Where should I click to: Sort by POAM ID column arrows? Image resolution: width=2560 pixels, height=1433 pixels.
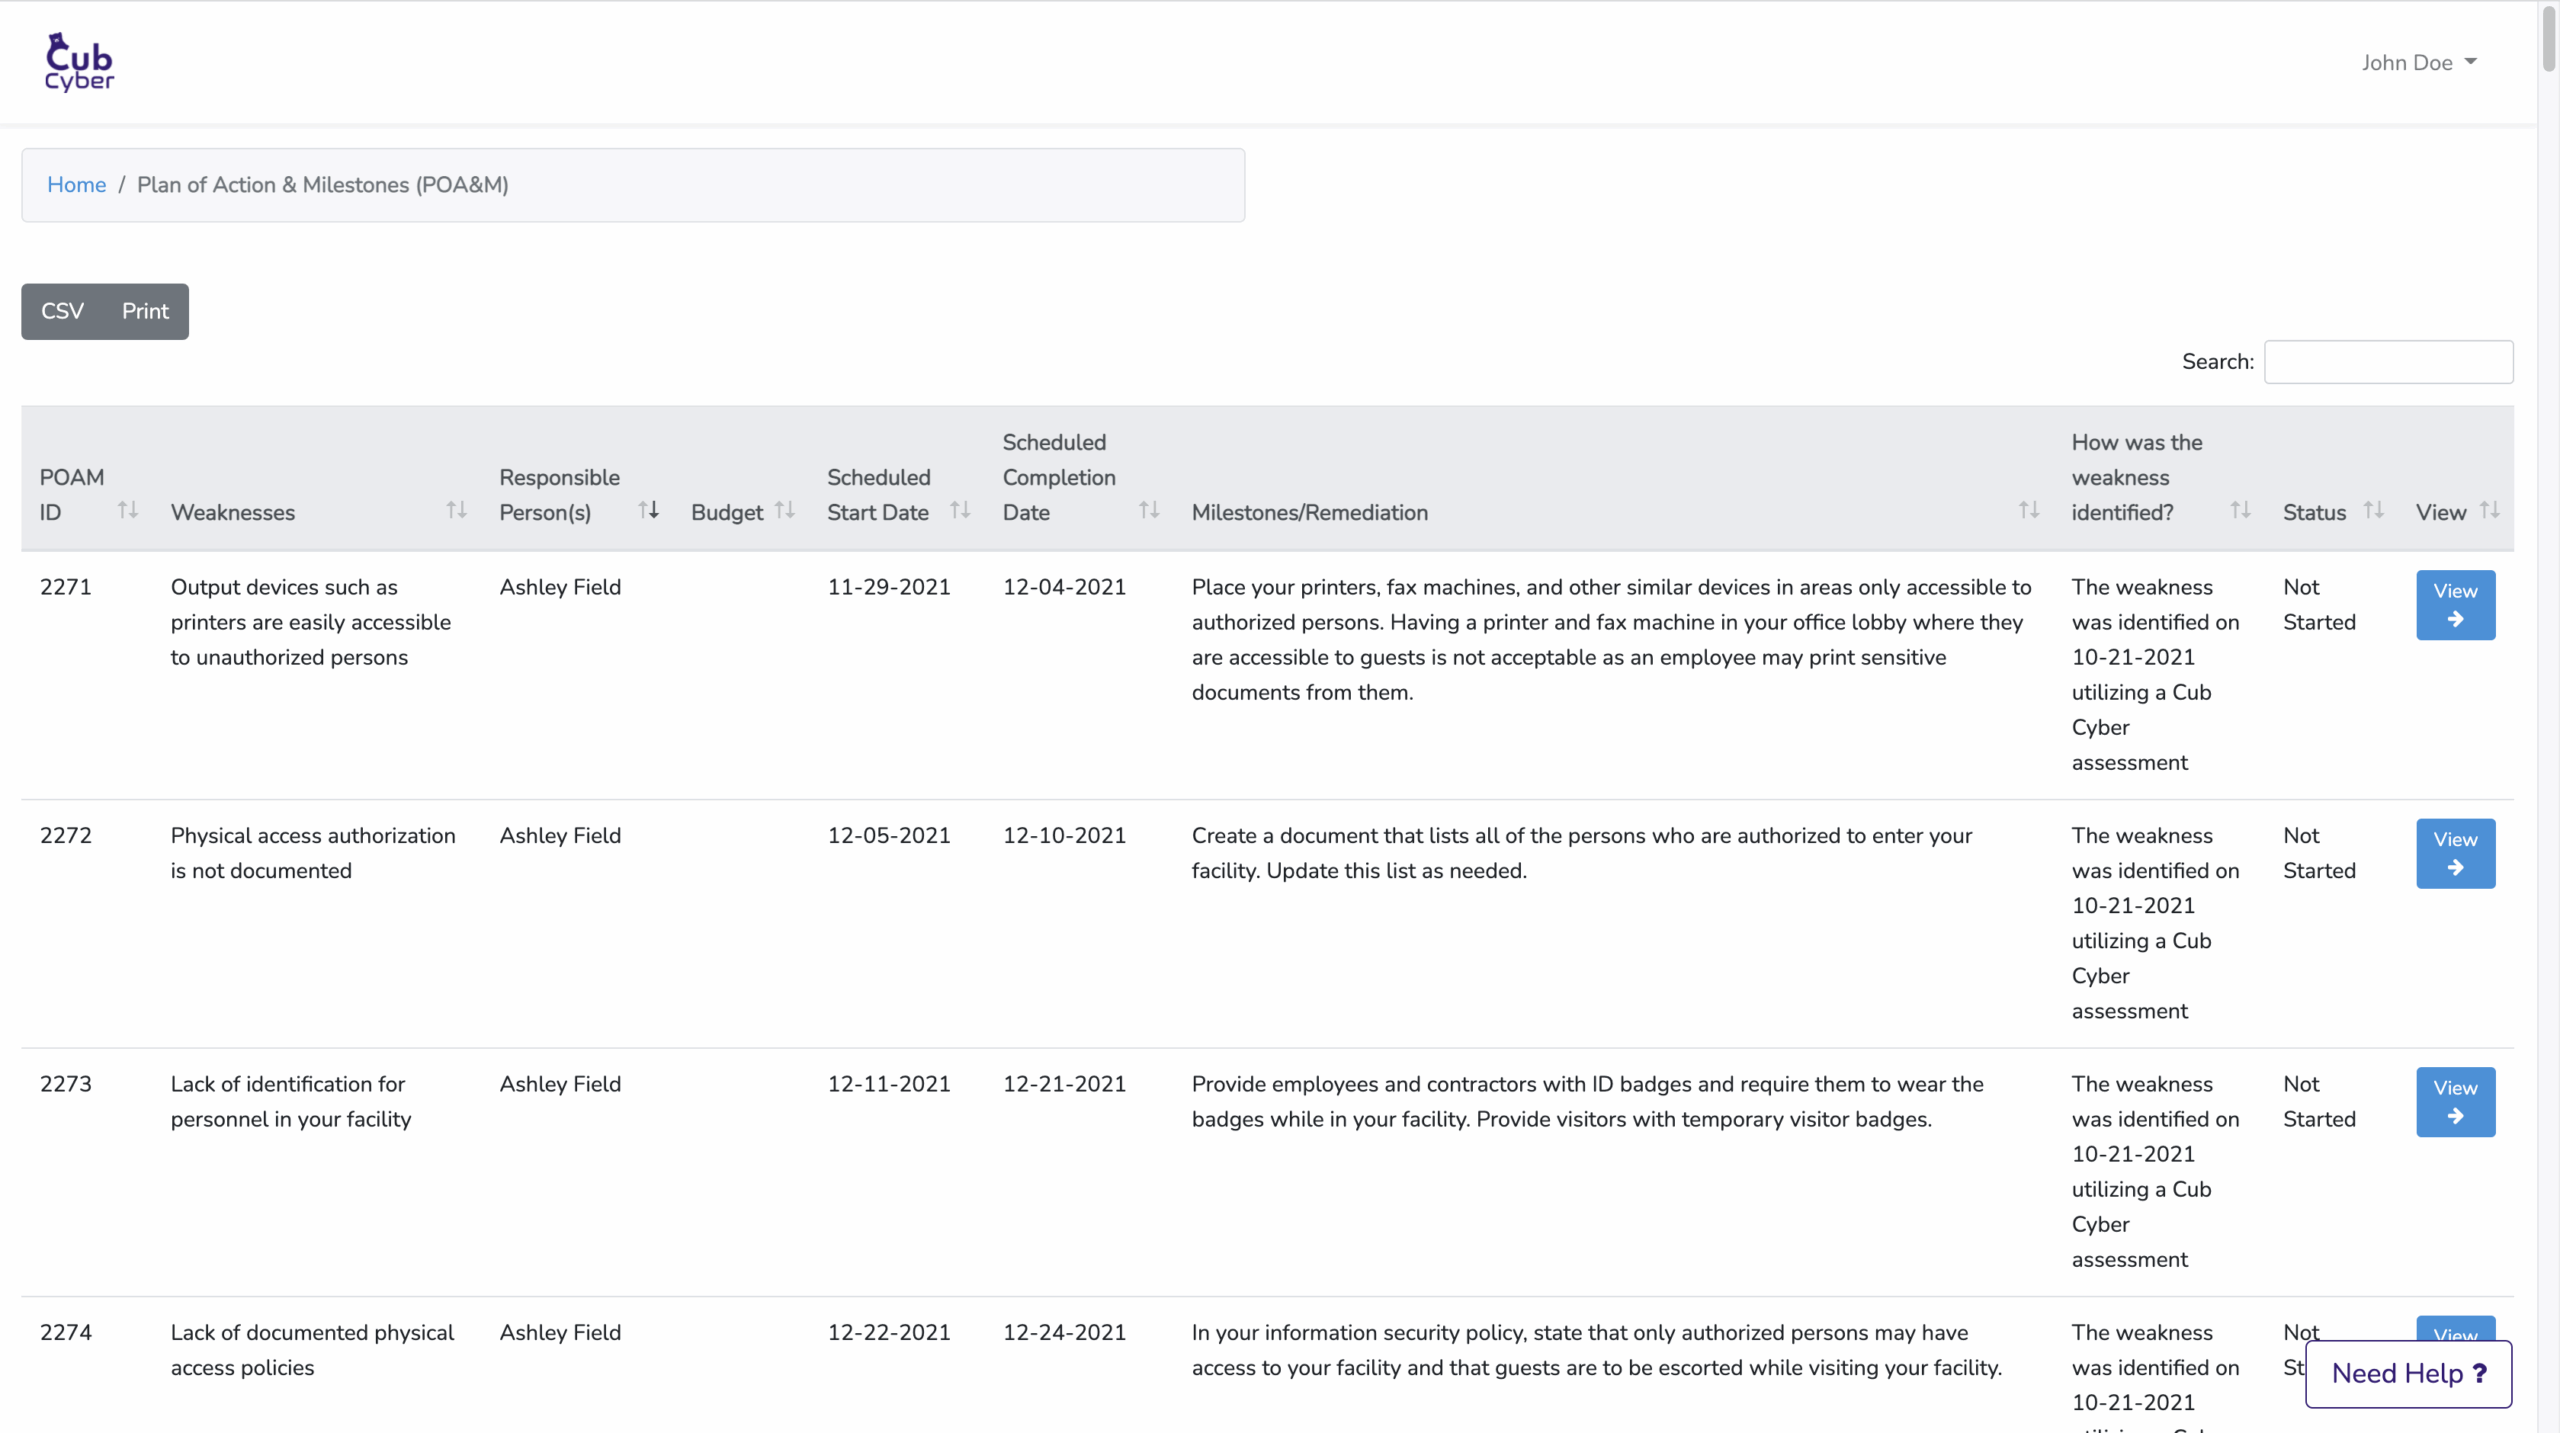pos(127,510)
